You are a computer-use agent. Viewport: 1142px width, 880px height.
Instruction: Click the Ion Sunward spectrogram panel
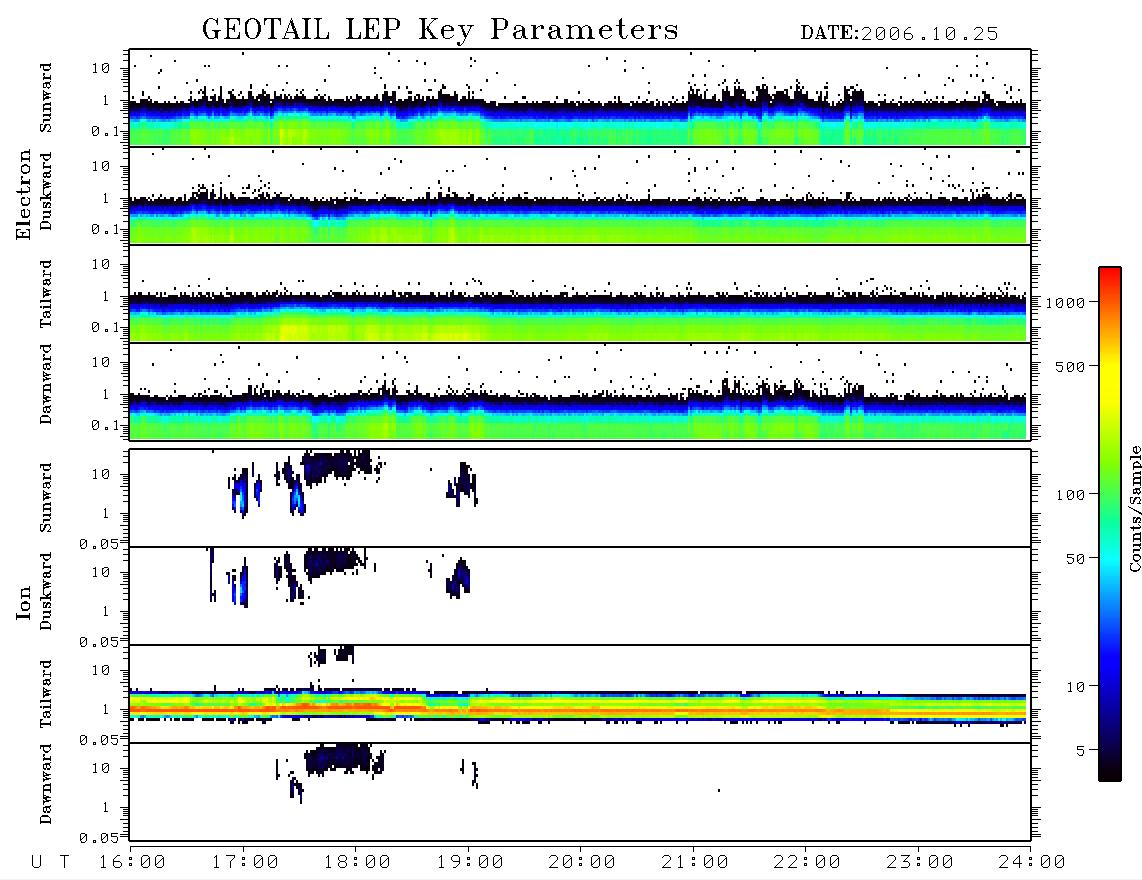click(x=580, y=498)
